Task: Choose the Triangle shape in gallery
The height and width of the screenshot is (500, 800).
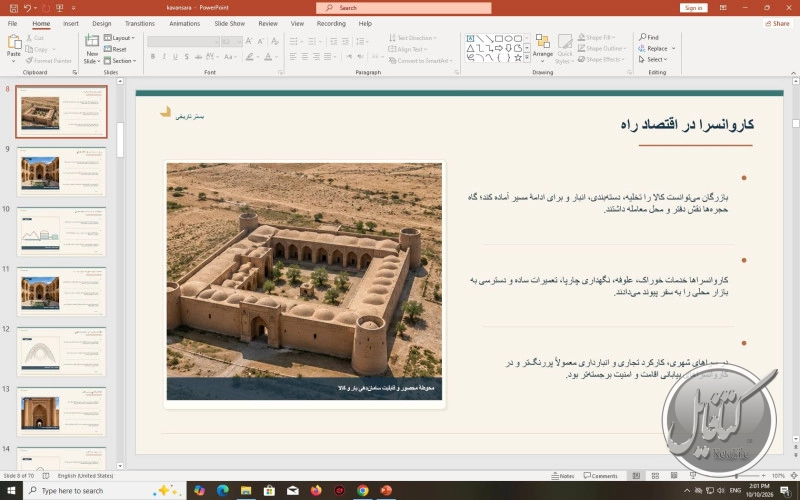Action: click(x=470, y=48)
